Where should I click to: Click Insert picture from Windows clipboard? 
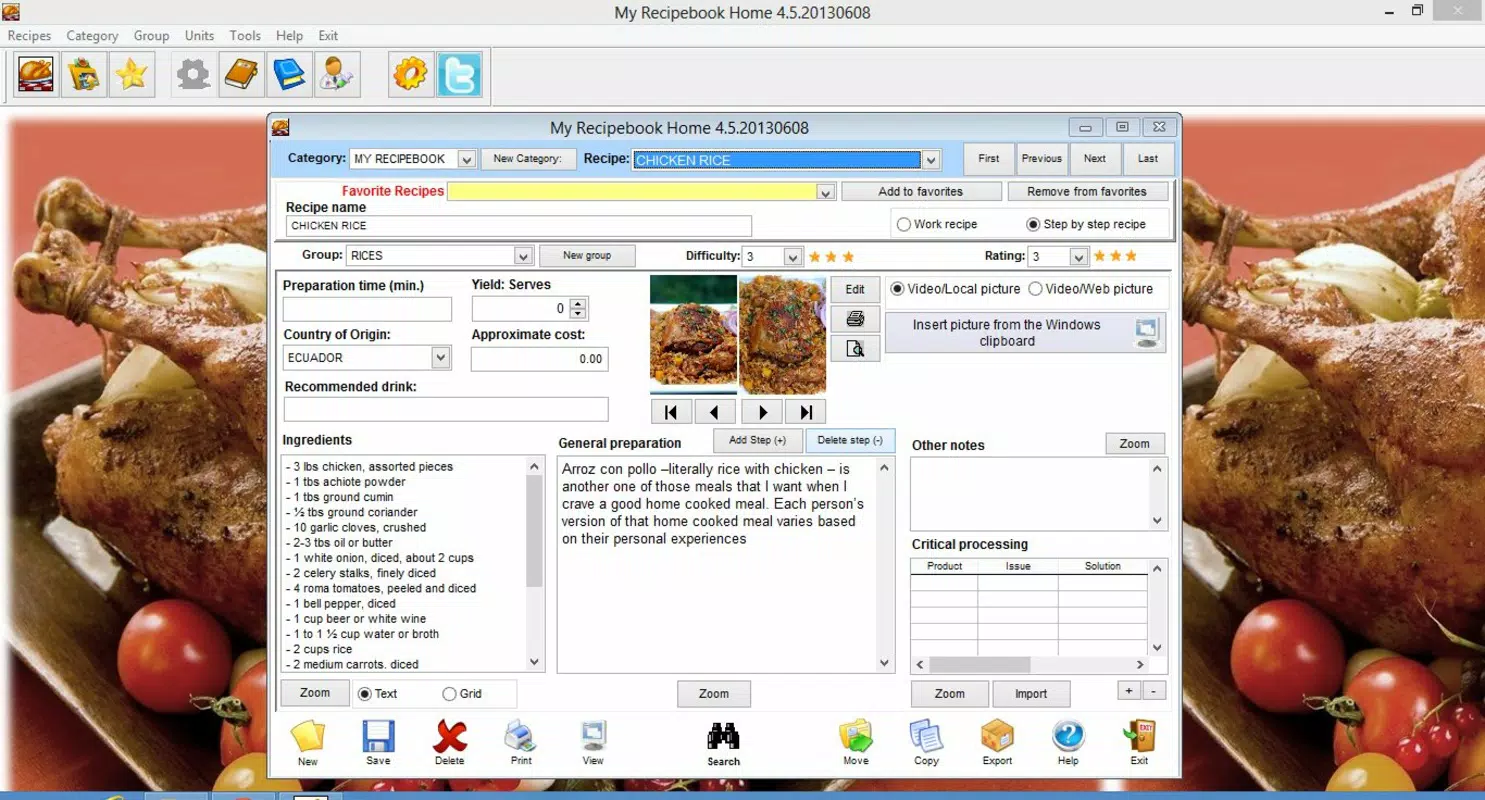tap(1025, 333)
